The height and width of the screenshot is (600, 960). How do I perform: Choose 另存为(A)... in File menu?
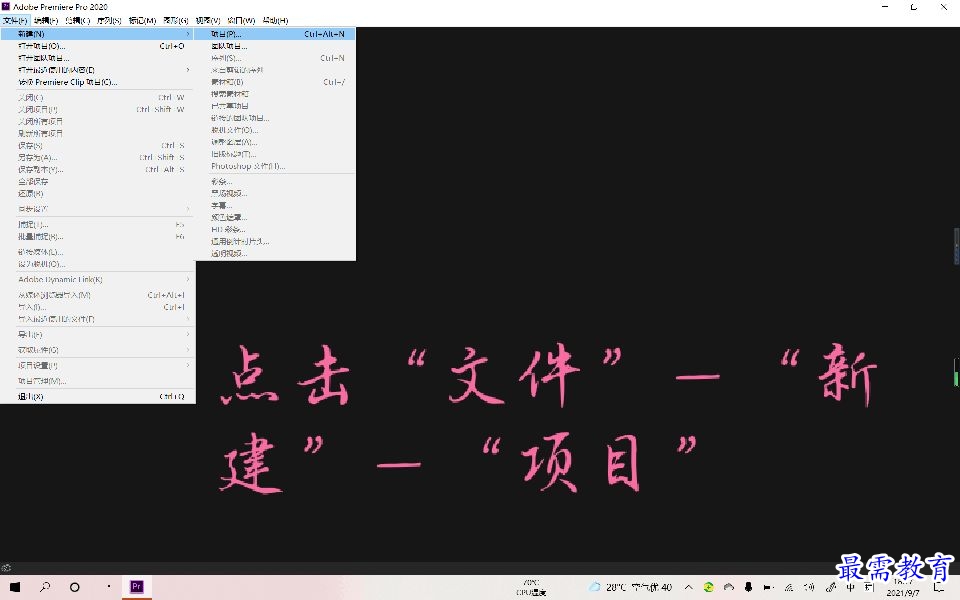[x=98, y=157]
